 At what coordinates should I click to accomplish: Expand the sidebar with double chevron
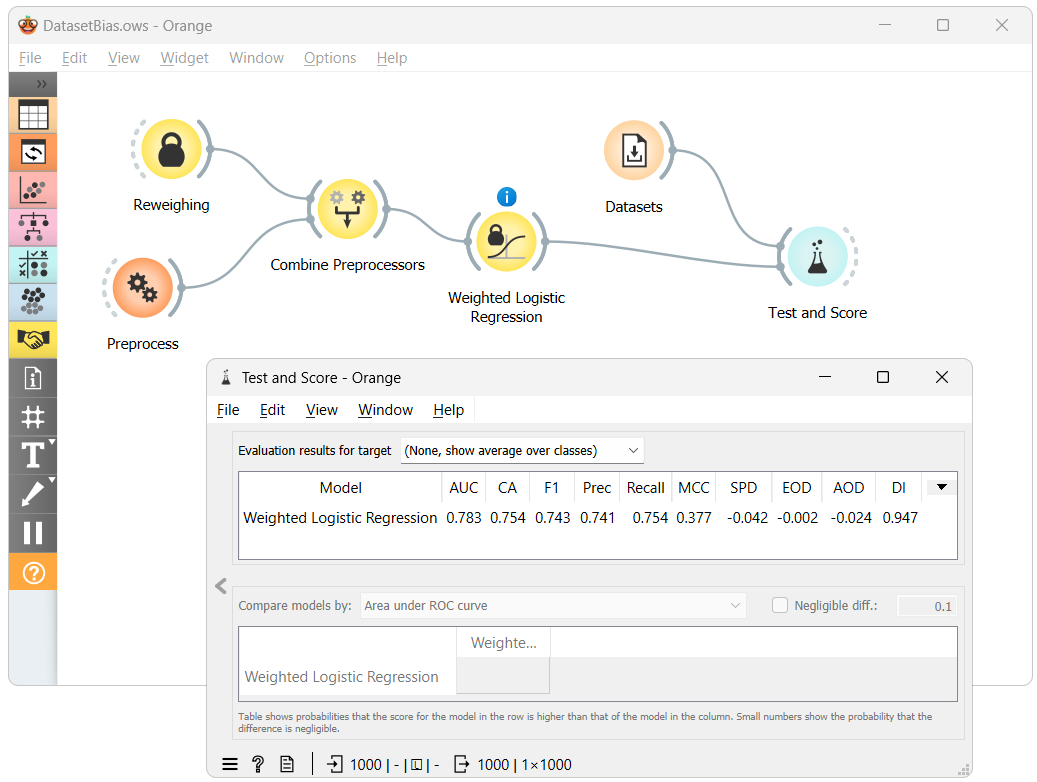tap(41, 84)
